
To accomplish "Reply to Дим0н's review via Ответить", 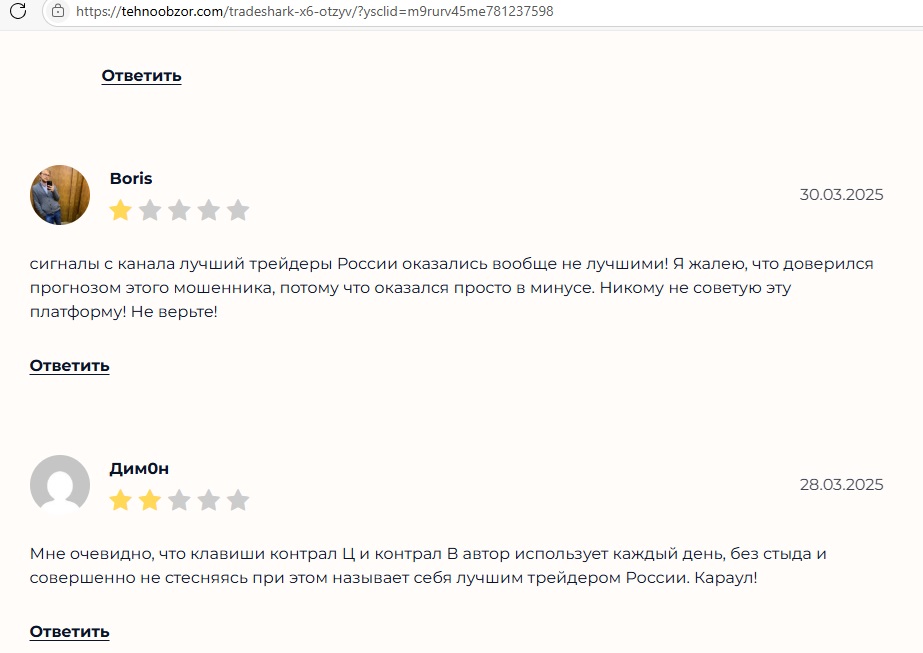I will point(69,632).
